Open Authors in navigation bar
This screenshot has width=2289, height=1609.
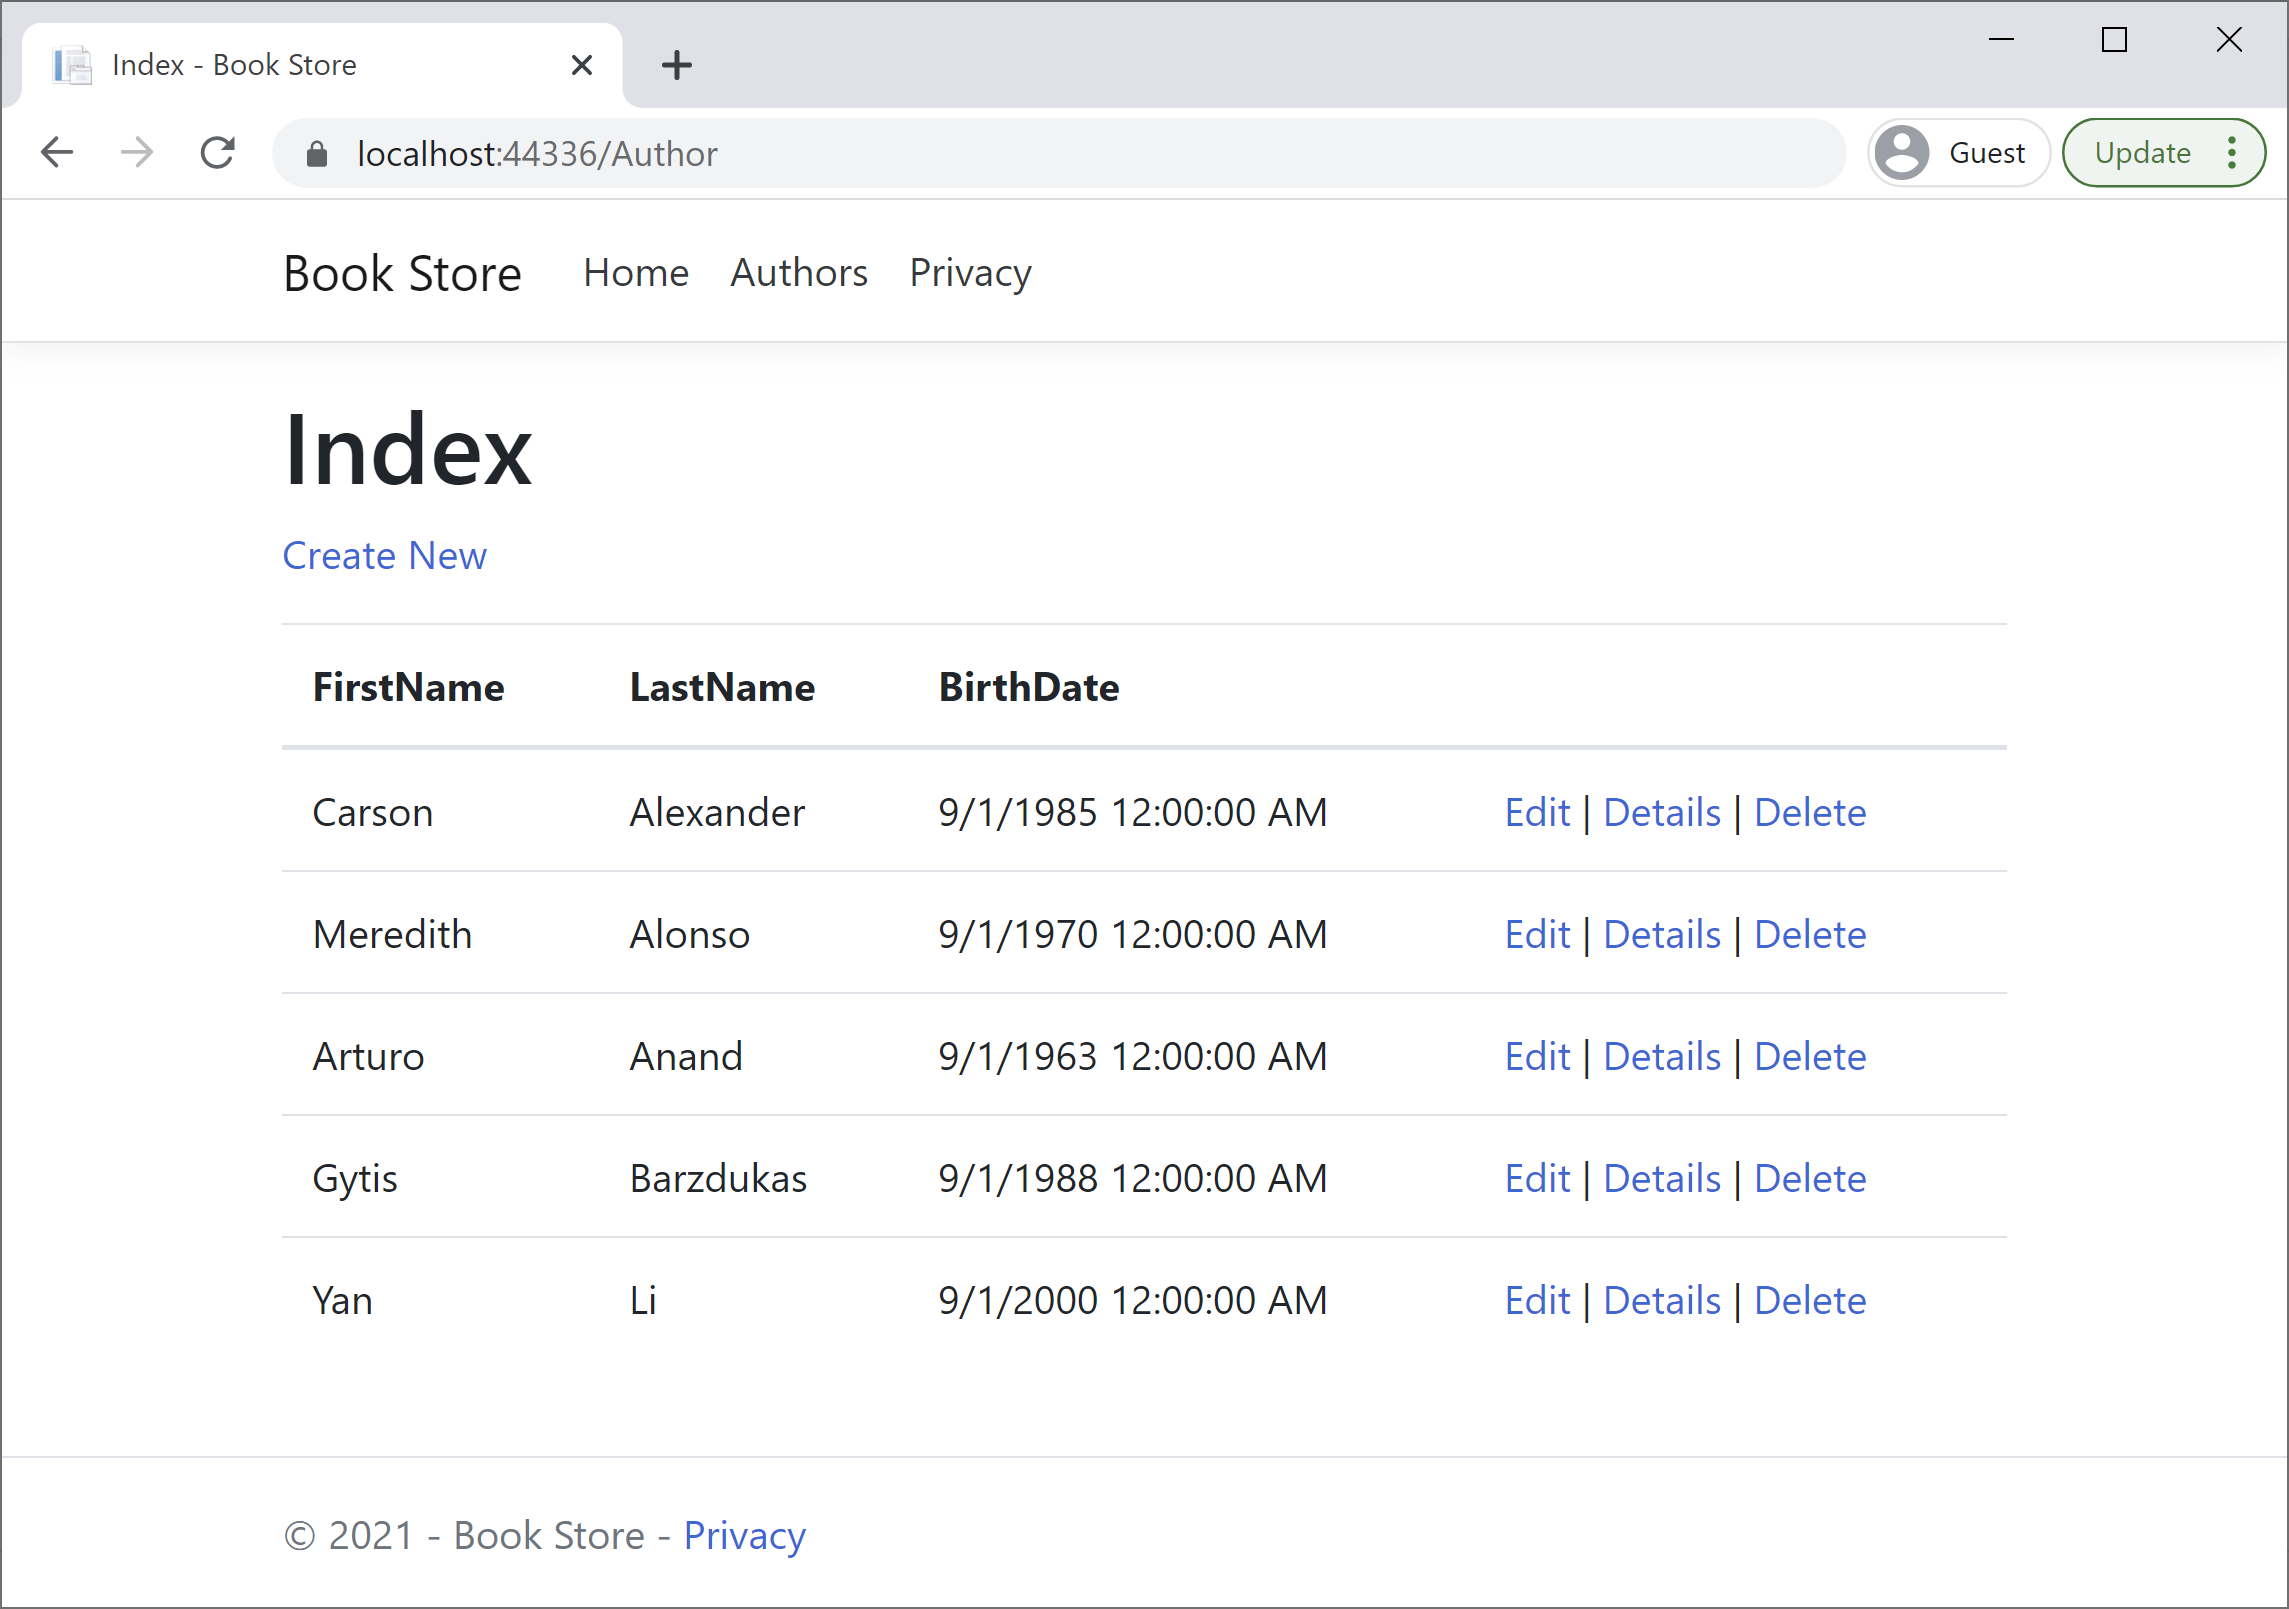point(798,273)
